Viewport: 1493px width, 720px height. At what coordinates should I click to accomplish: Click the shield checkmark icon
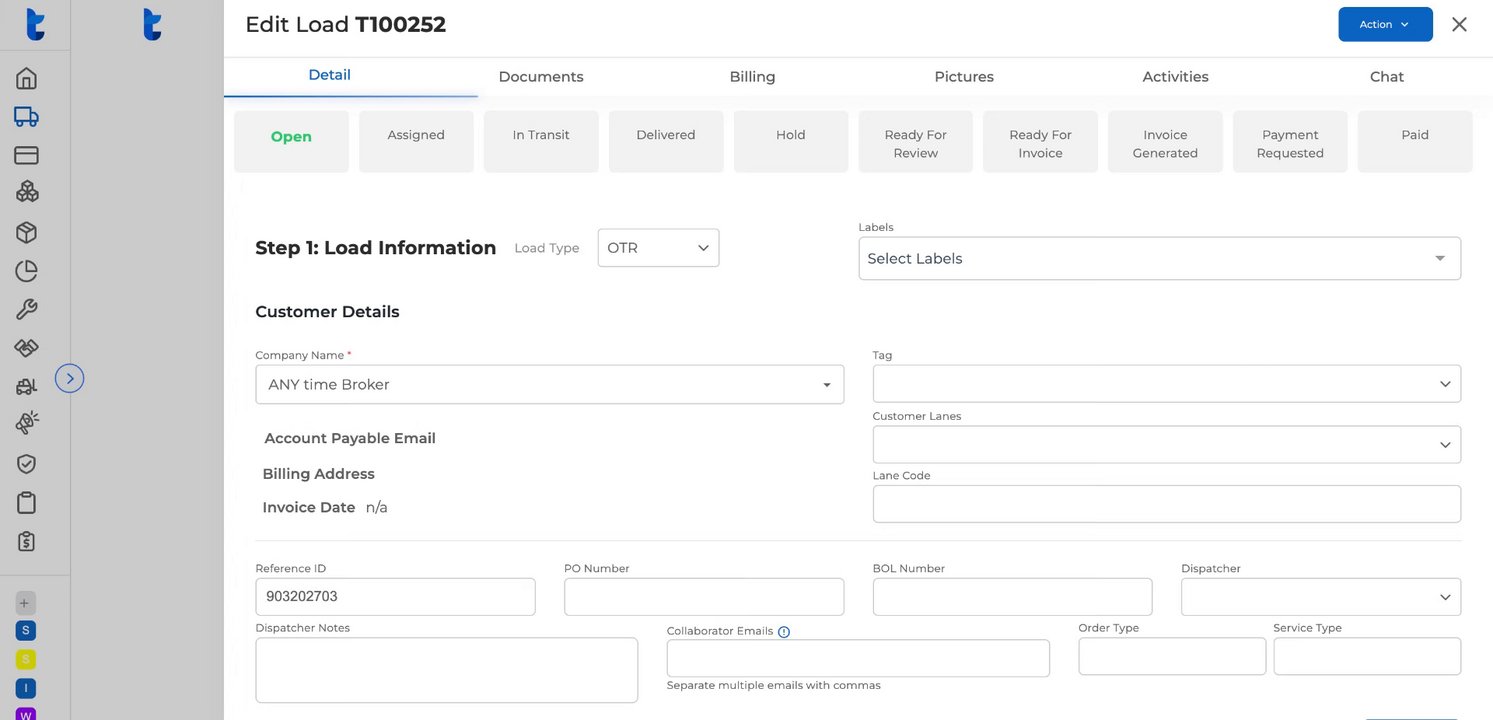[x=27, y=464]
